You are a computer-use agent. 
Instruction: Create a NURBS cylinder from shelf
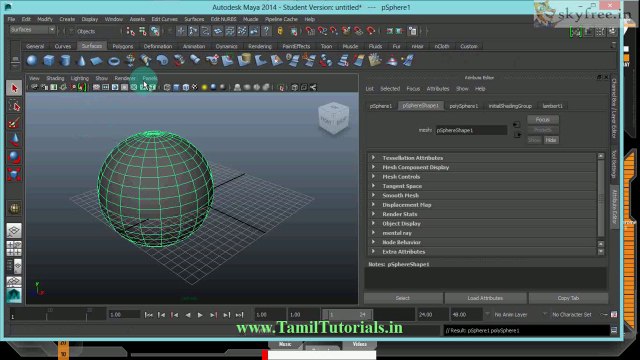click(65, 61)
